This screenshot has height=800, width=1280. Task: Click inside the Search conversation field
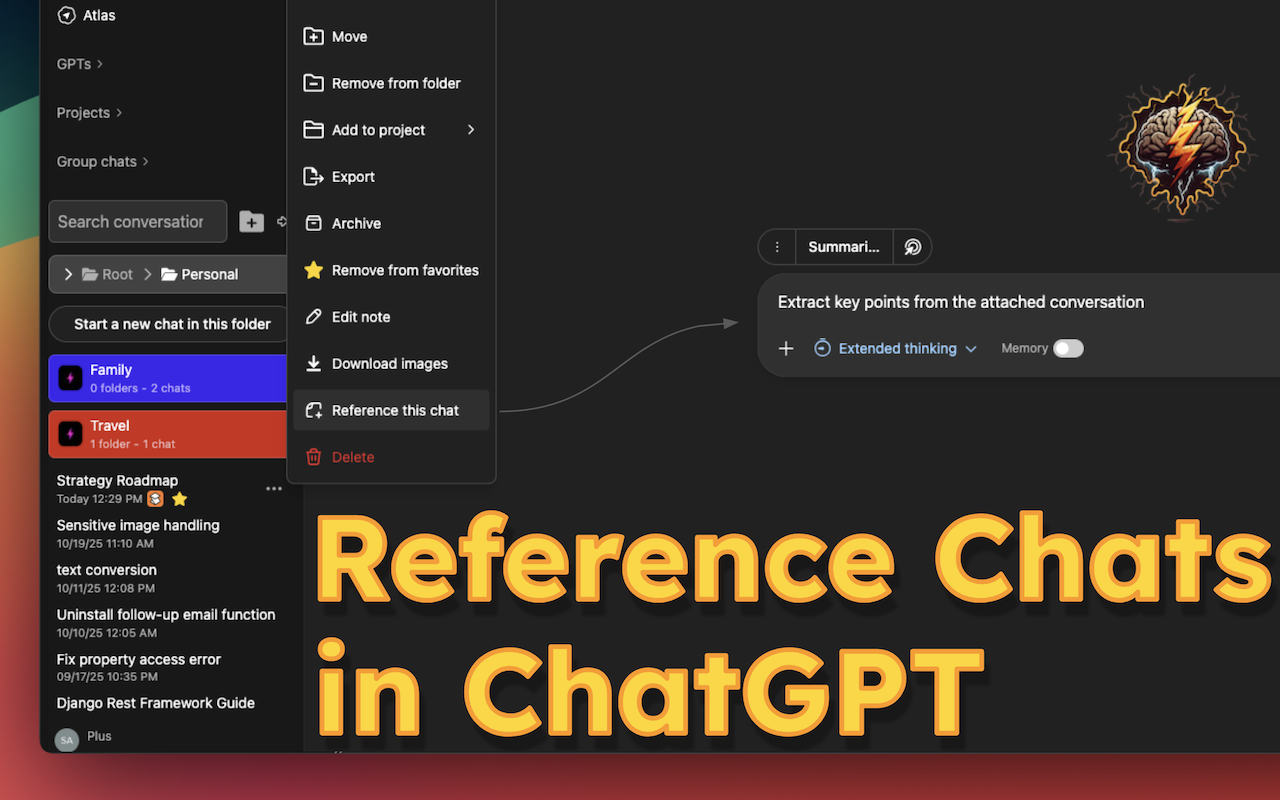pyautogui.click(x=137, y=221)
